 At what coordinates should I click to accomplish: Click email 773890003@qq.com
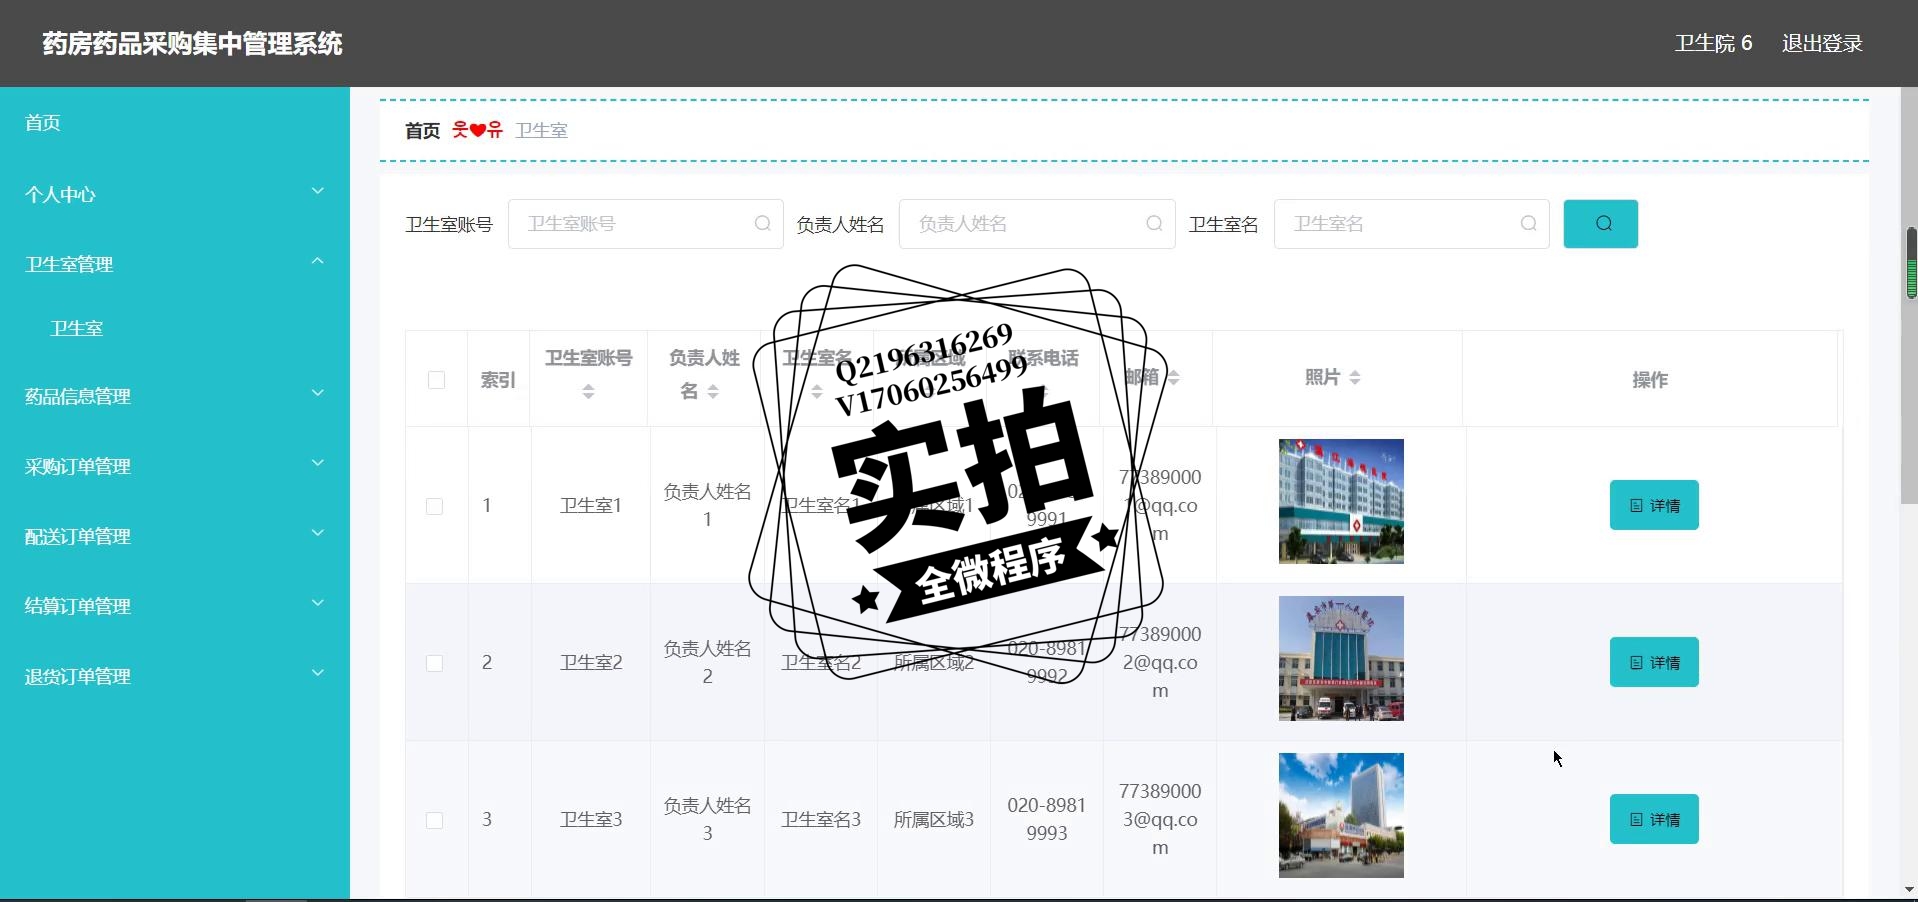click(x=1160, y=819)
